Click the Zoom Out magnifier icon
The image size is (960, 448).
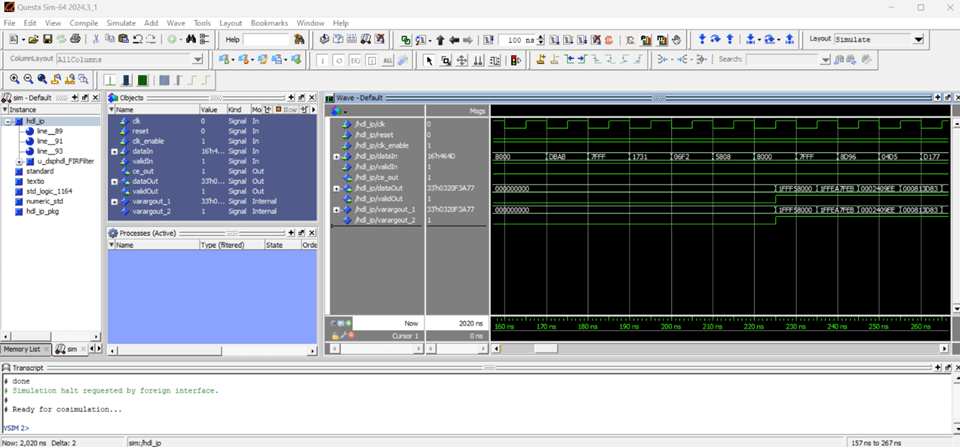(28, 79)
